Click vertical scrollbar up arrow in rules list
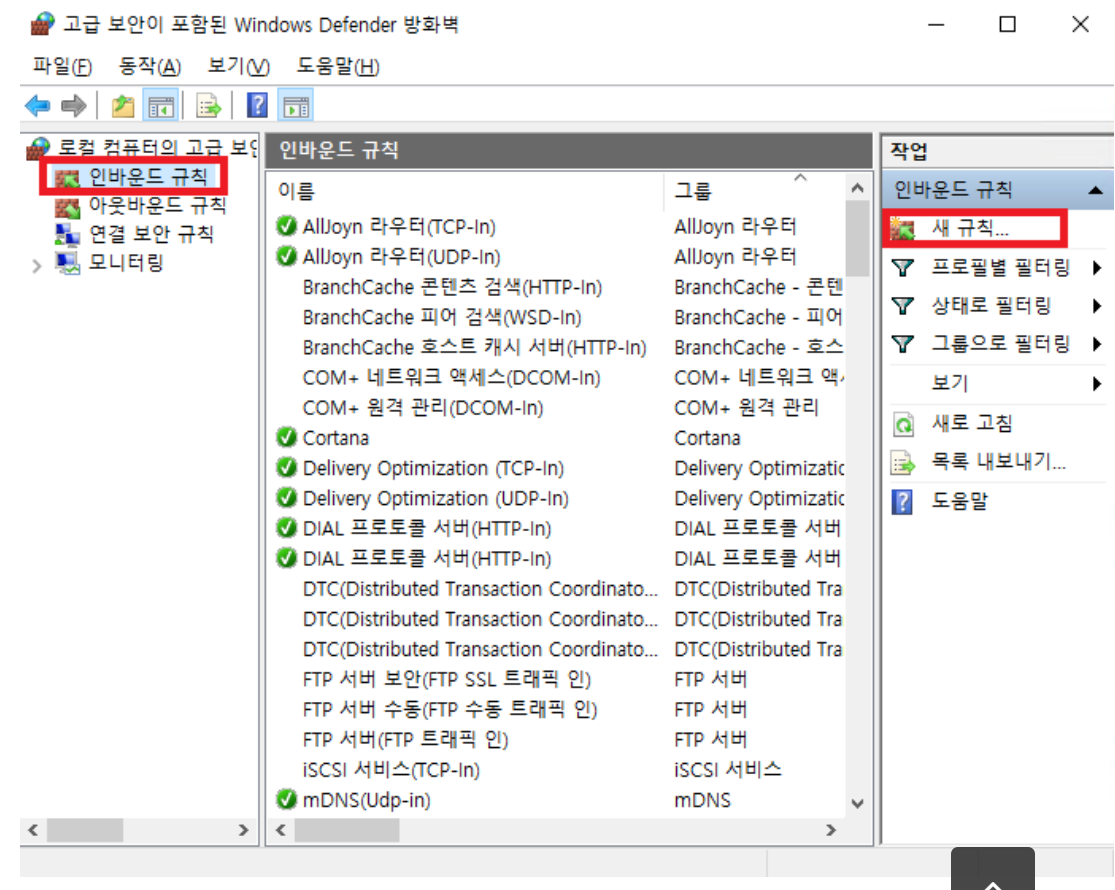Viewport: 1115px width, 890px height. pyautogui.click(x=857, y=188)
